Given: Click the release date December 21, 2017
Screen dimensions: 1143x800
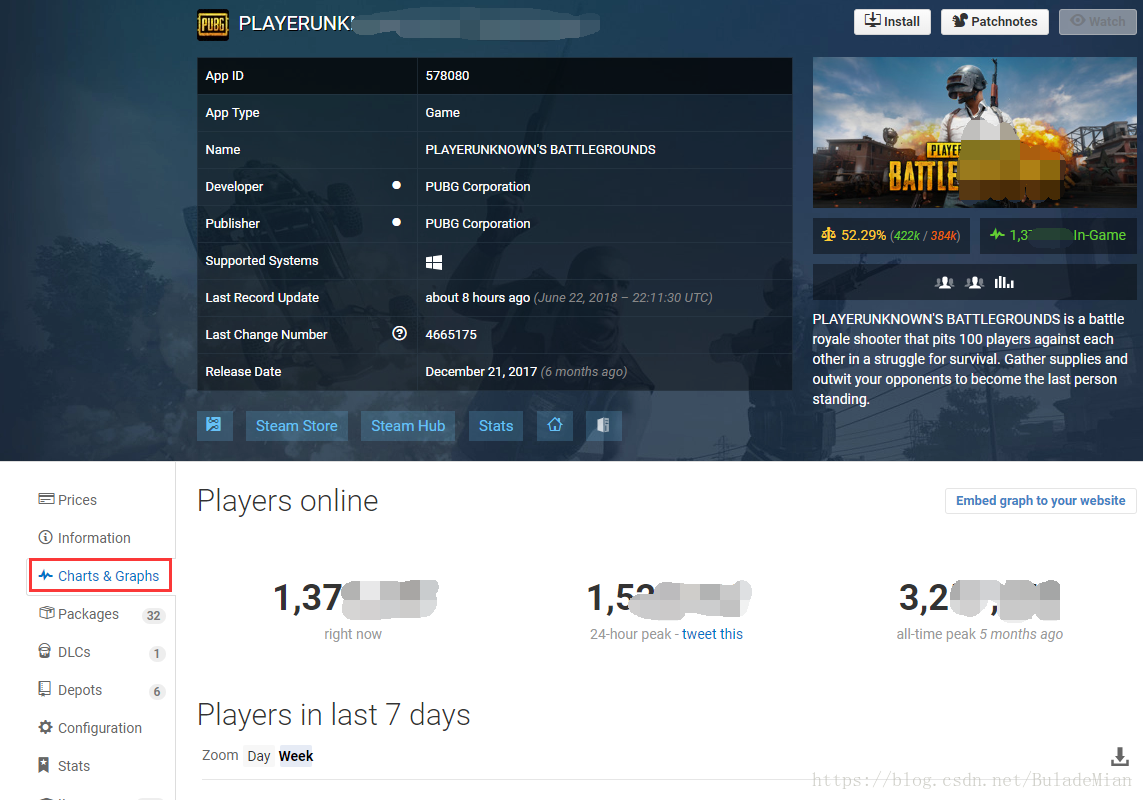Looking at the screenshot, I should point(481,371).
